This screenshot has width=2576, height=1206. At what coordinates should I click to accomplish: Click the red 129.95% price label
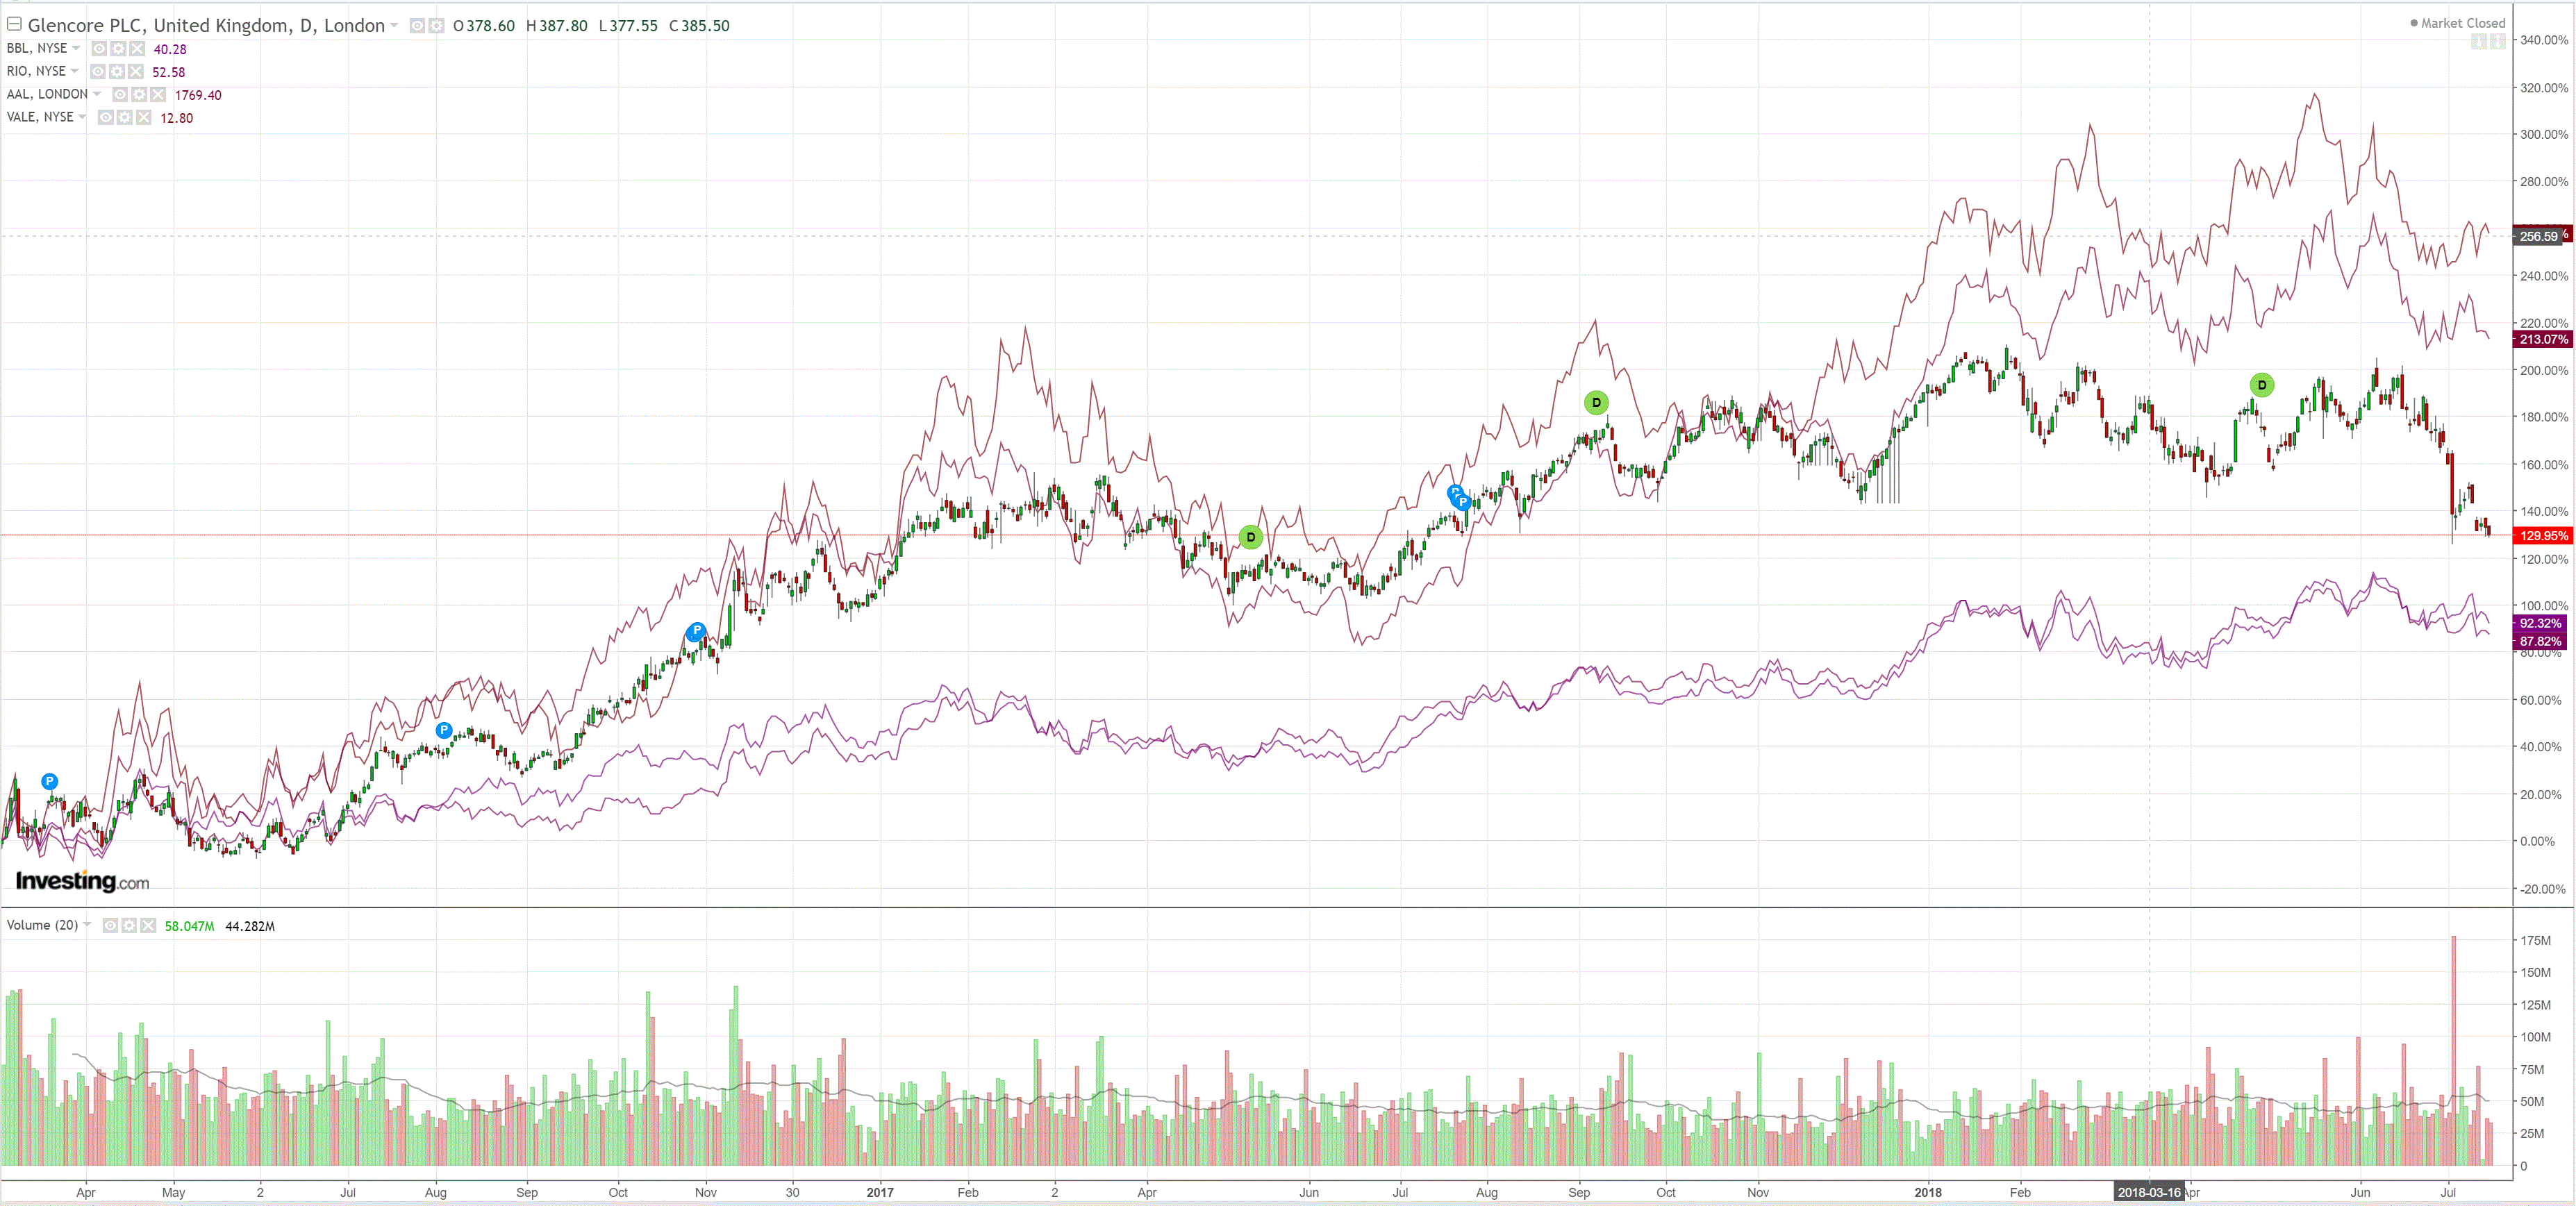2543,536
